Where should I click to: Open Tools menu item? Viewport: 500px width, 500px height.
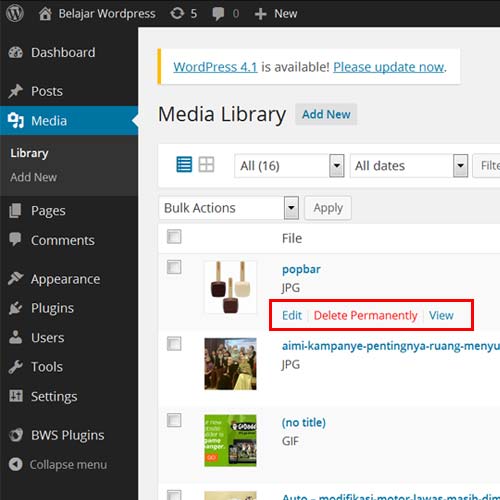[47, 367]
